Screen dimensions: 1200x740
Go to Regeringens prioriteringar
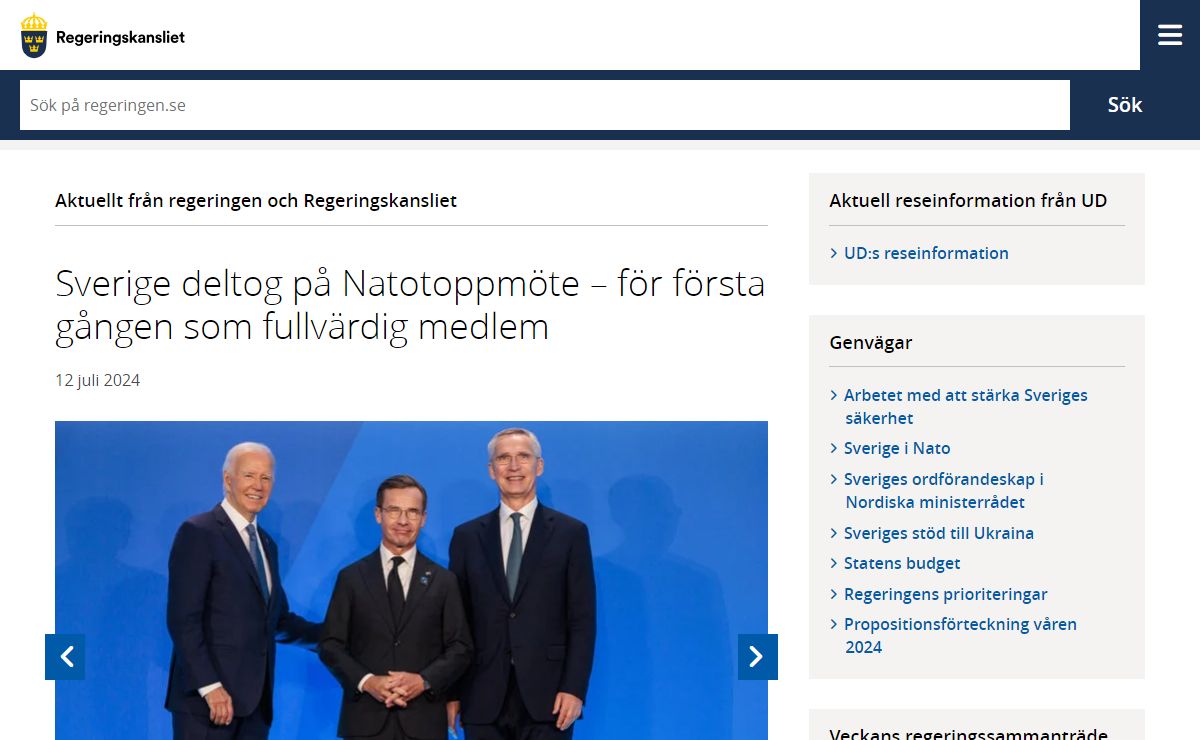tap(945, 594)
